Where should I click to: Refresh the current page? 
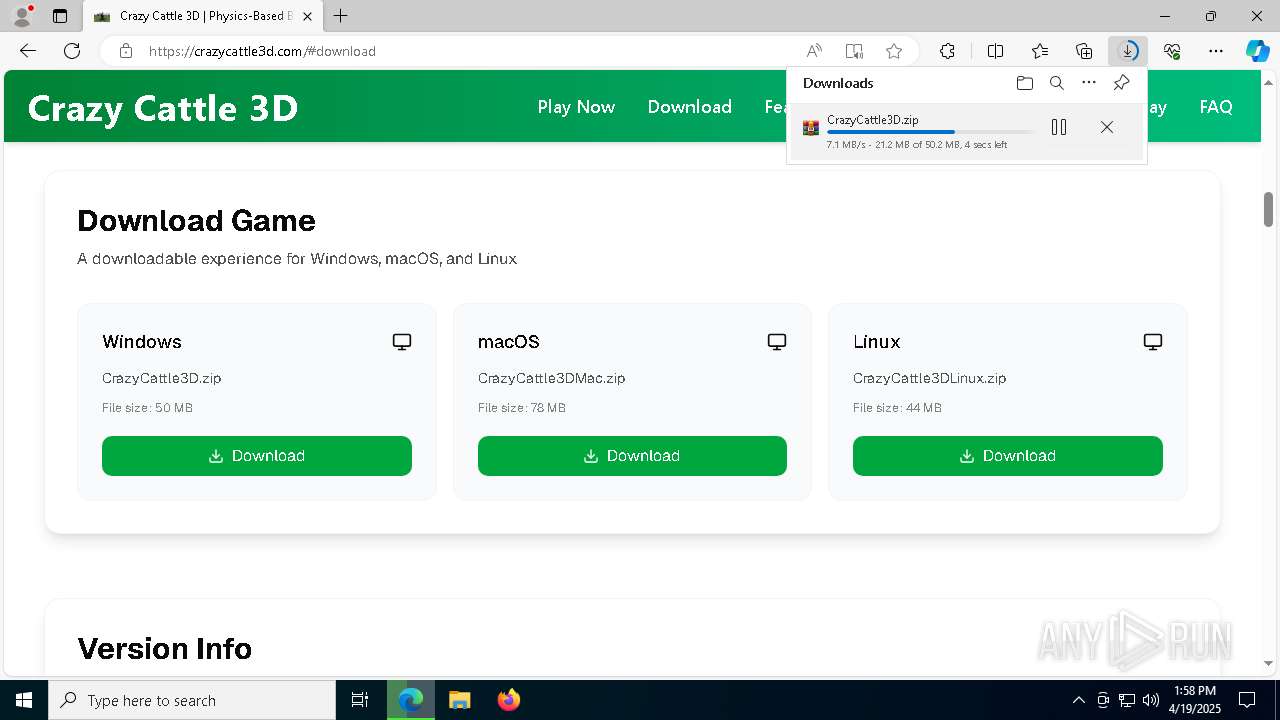(72, 51)
